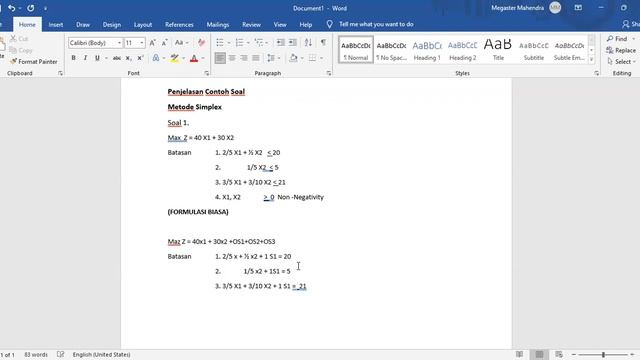
Task: Open the Borders dropdown arrow
Action: coord(321,58)
